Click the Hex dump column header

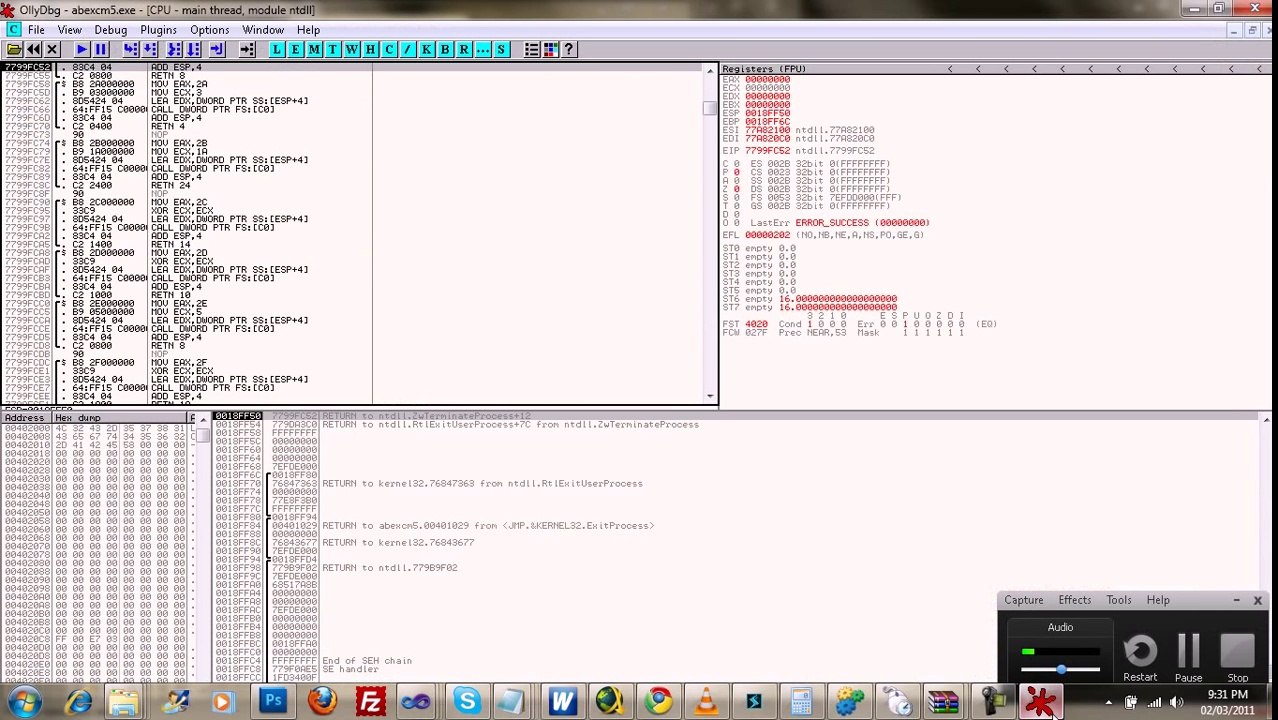pyautogui.click(x=120, y=417)
